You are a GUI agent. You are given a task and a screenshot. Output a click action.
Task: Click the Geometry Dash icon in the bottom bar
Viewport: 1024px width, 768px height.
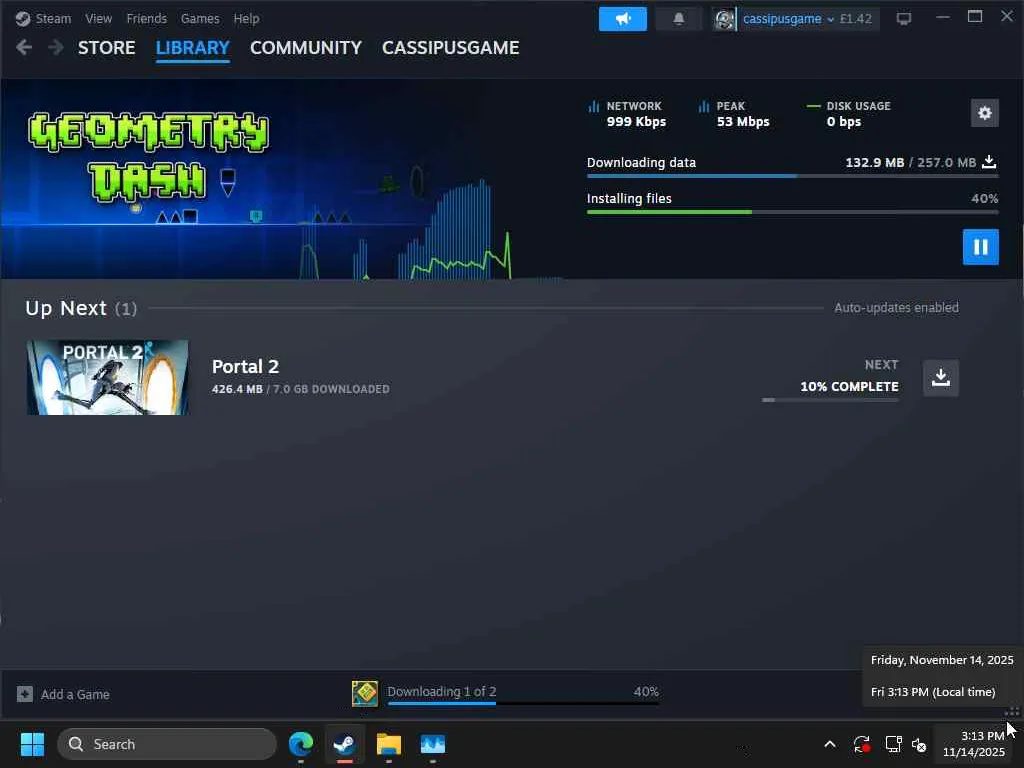[365, 694]
